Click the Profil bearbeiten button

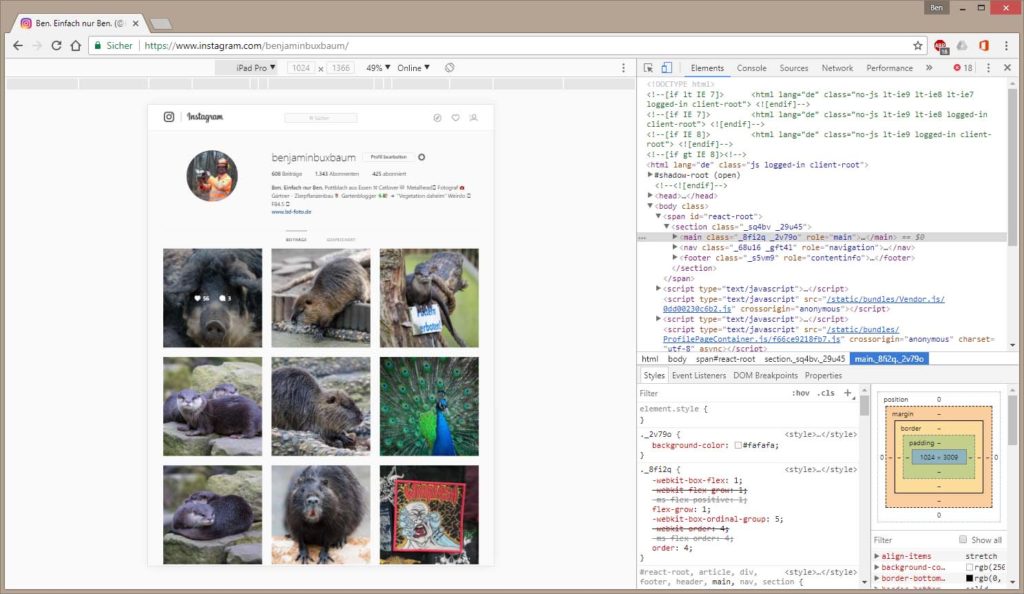388,157
